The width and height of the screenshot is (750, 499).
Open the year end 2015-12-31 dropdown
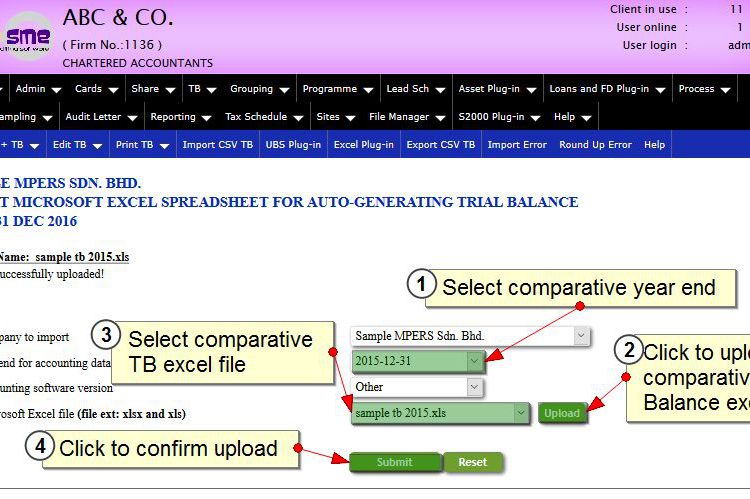pos(418,361)
